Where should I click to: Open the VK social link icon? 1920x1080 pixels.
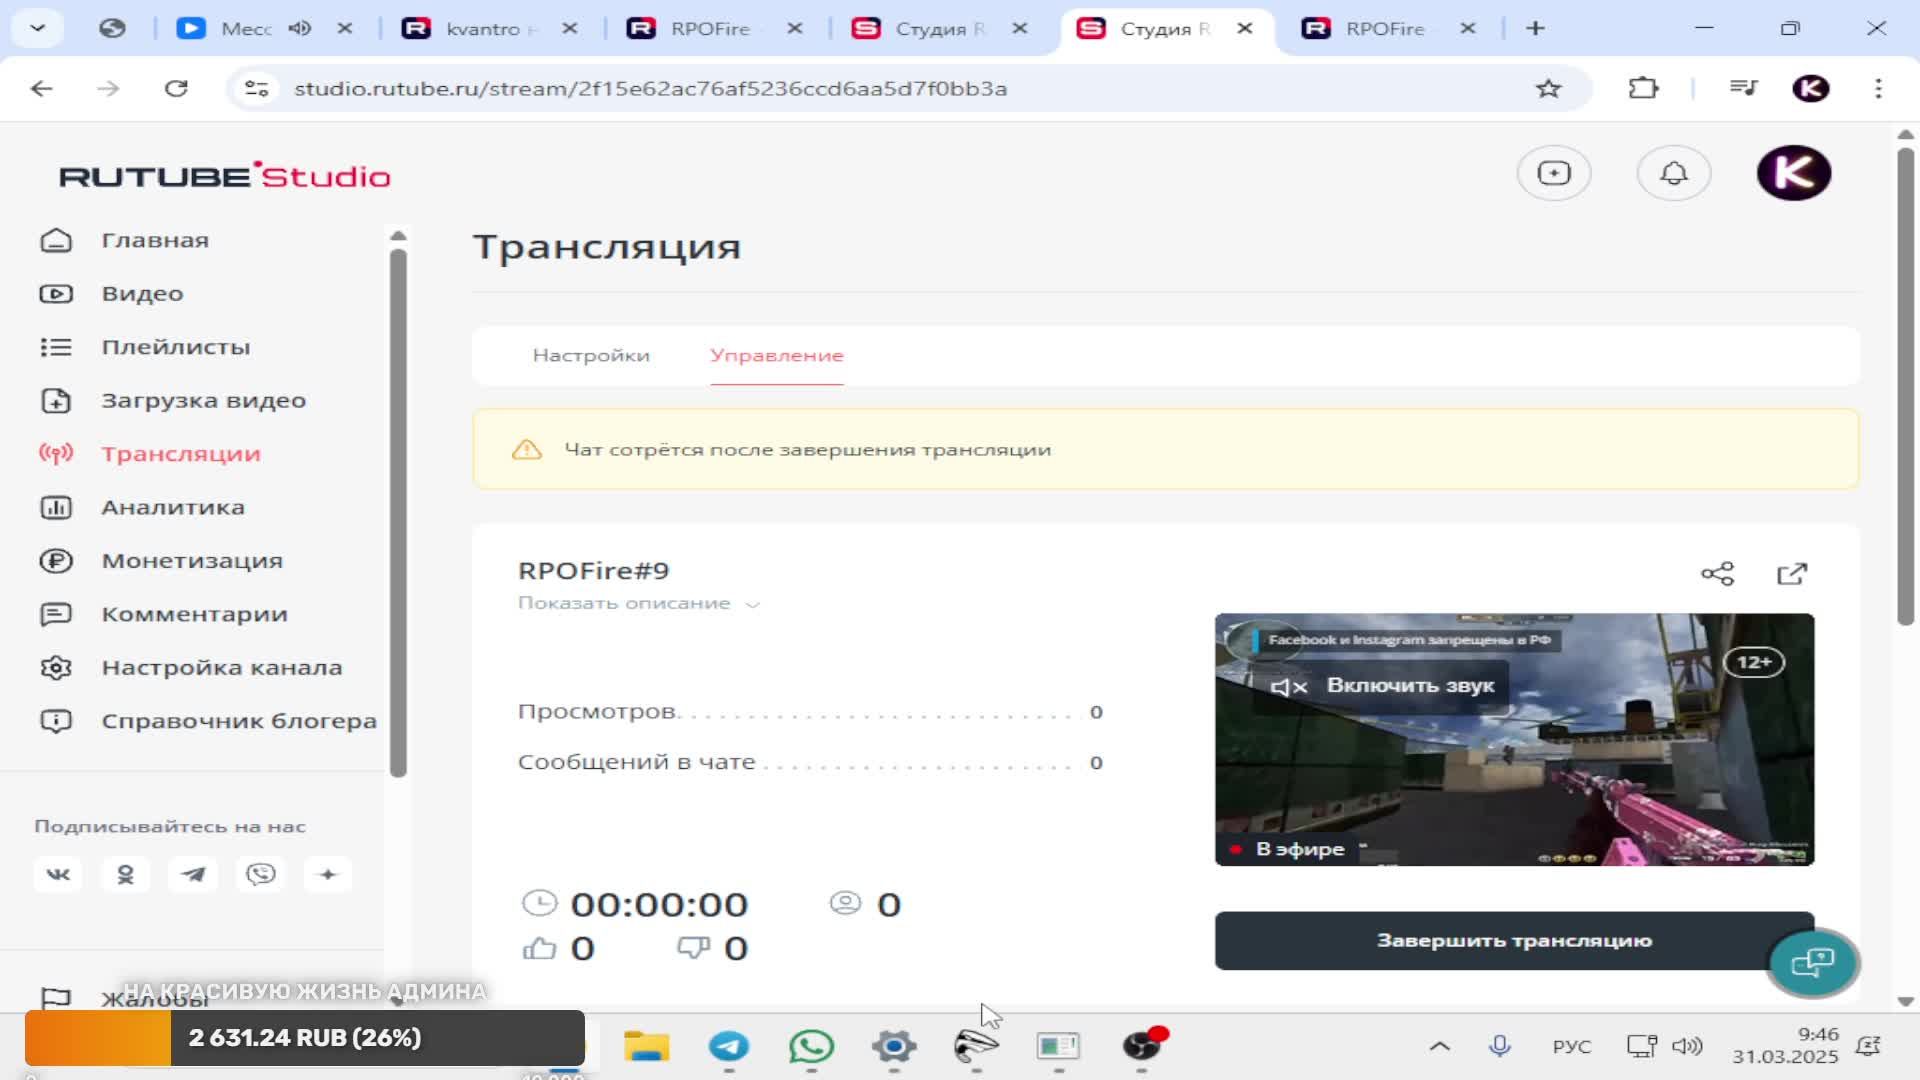point(58,875)
